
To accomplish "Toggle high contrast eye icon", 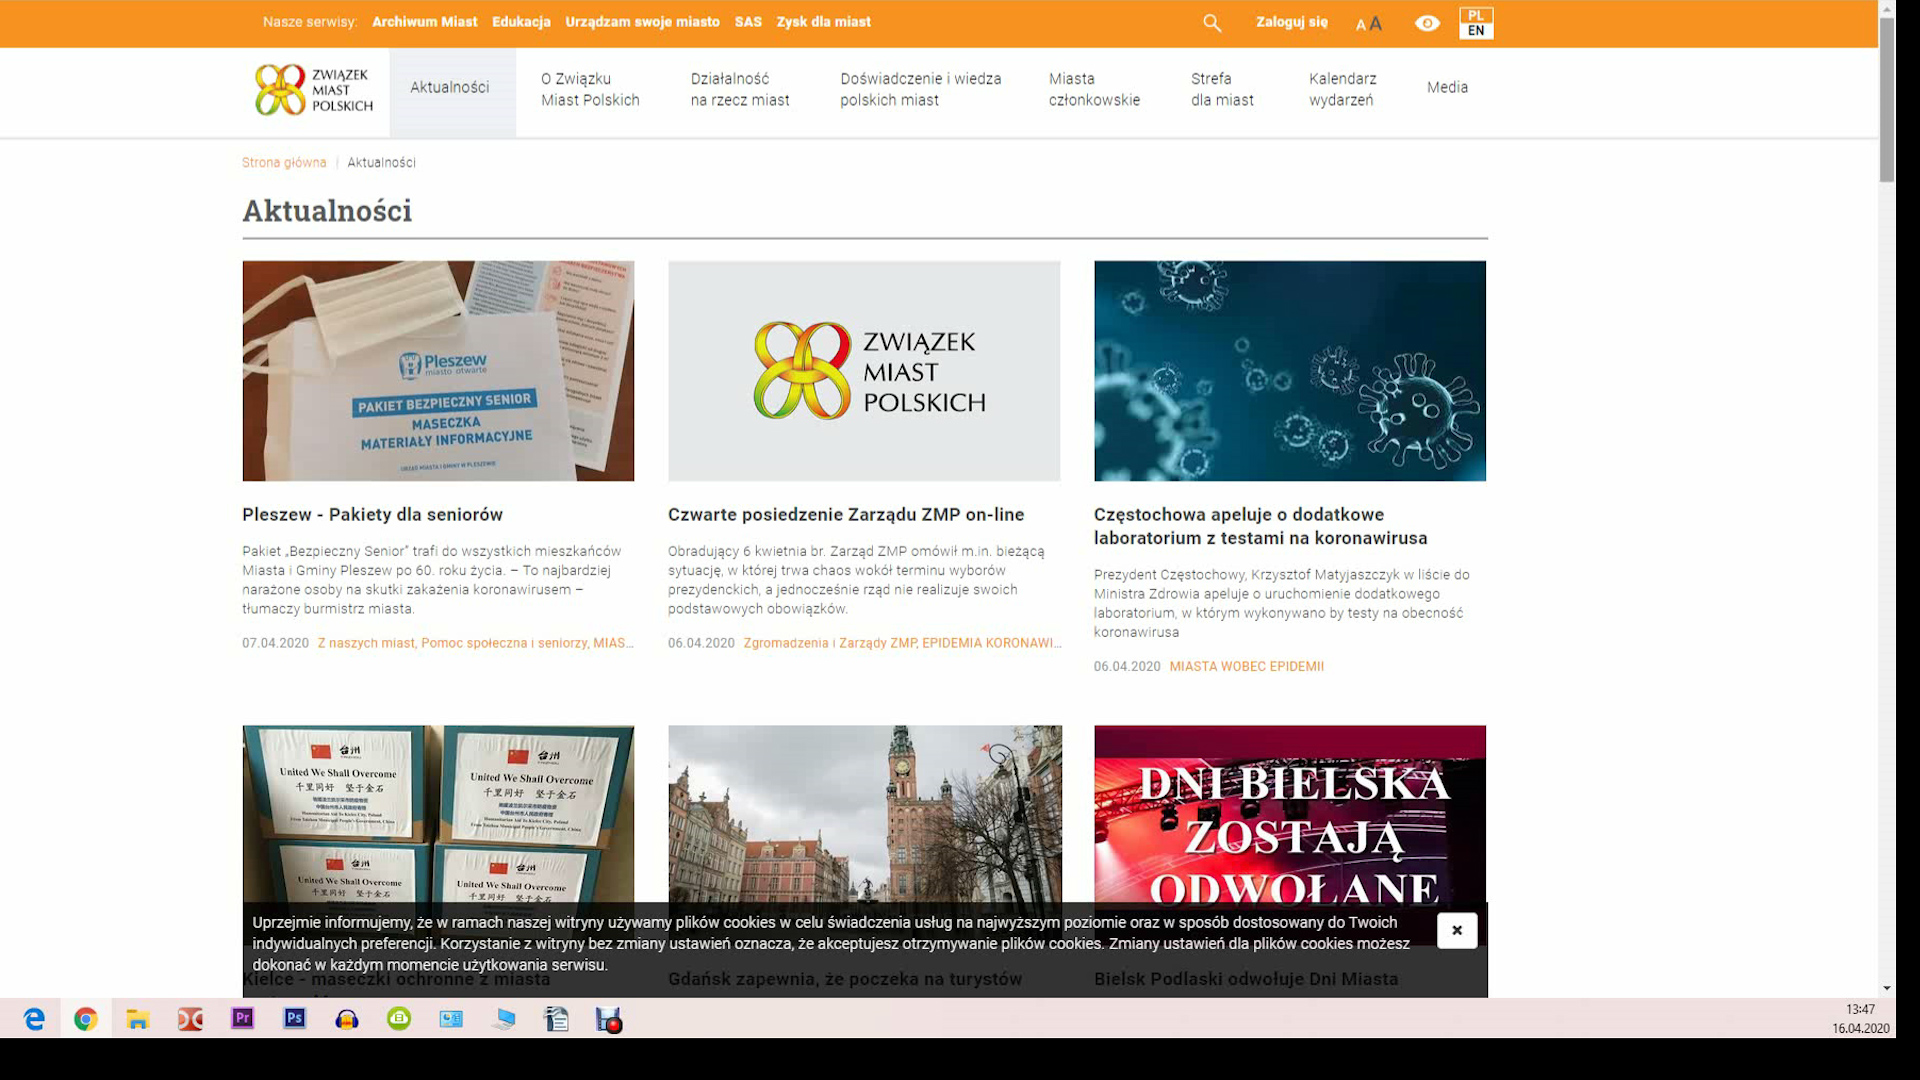I will pyautogui.click(x=1427, y=23).
